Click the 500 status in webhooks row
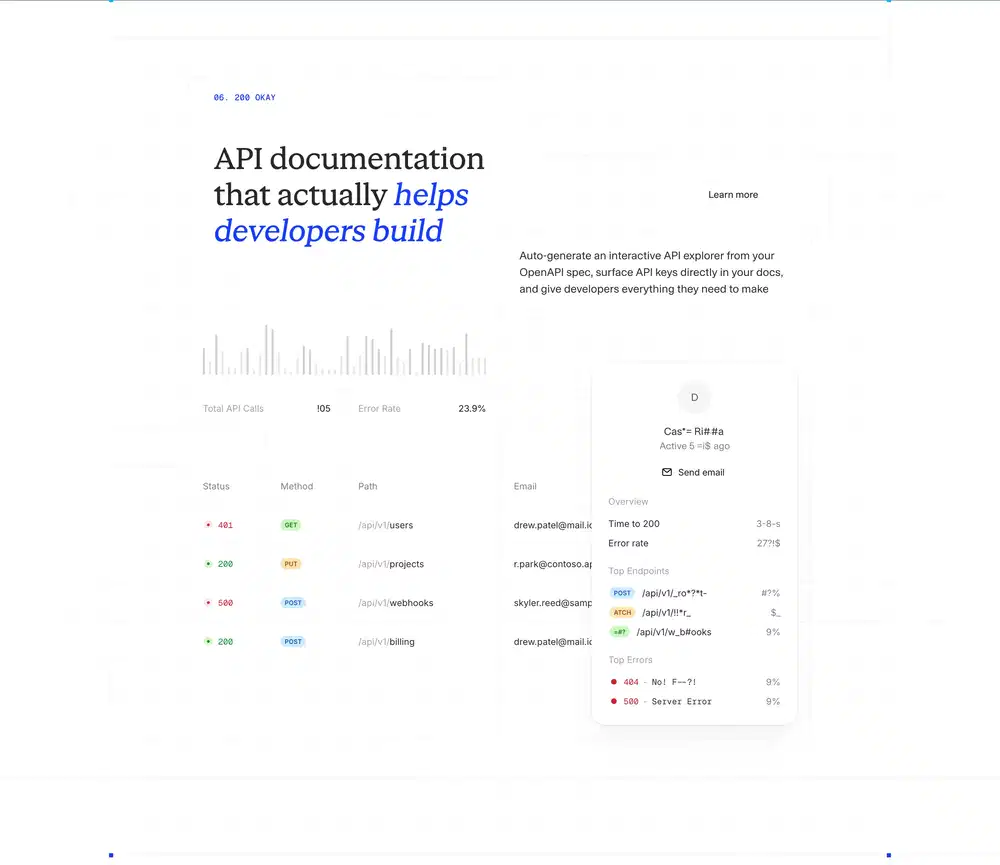This screenshot has height=865, width=1000. point(225,603)
